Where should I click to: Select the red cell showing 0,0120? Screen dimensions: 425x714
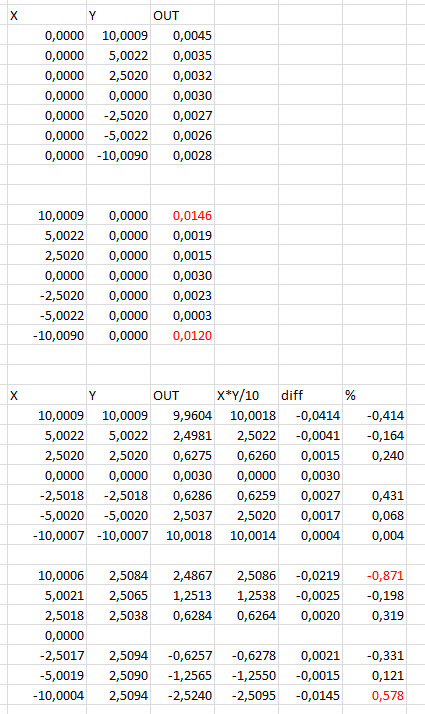coord(182,336)
